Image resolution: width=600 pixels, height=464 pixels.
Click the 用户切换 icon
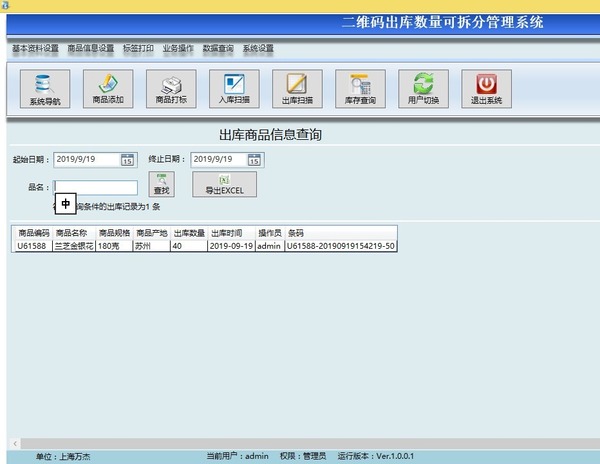click(423, 89)
